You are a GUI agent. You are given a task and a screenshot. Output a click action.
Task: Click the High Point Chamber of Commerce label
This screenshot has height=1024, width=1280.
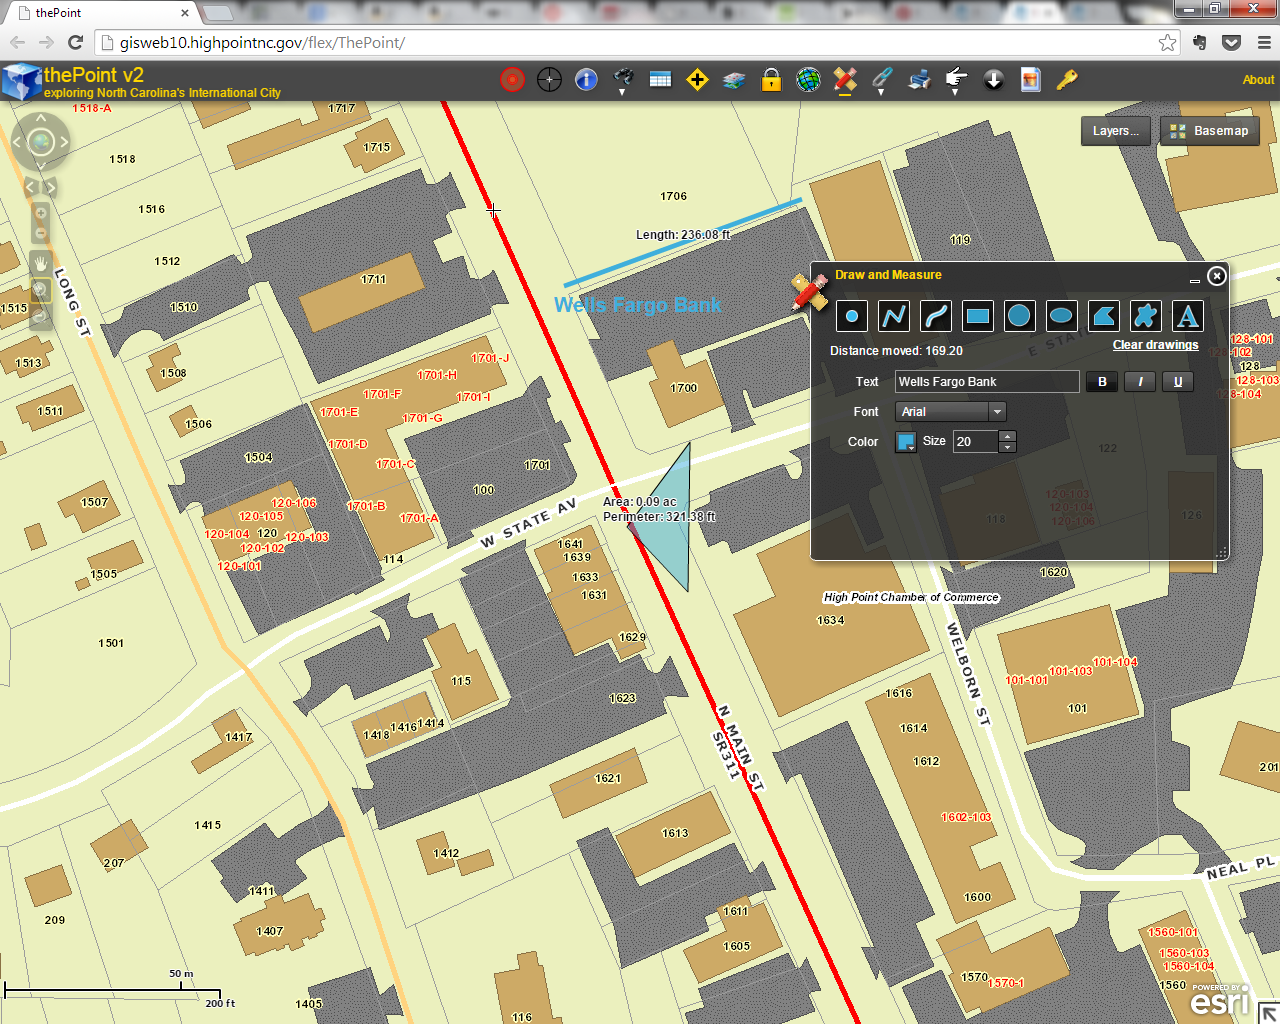point(911,597)
